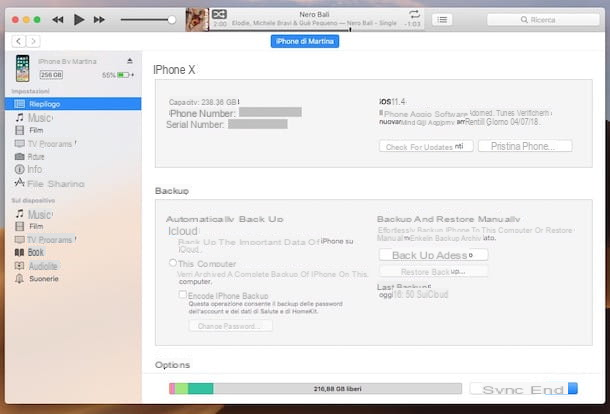
Task: Click the Nero Bali album artwork thumbnail
Action: pos(197,19)
